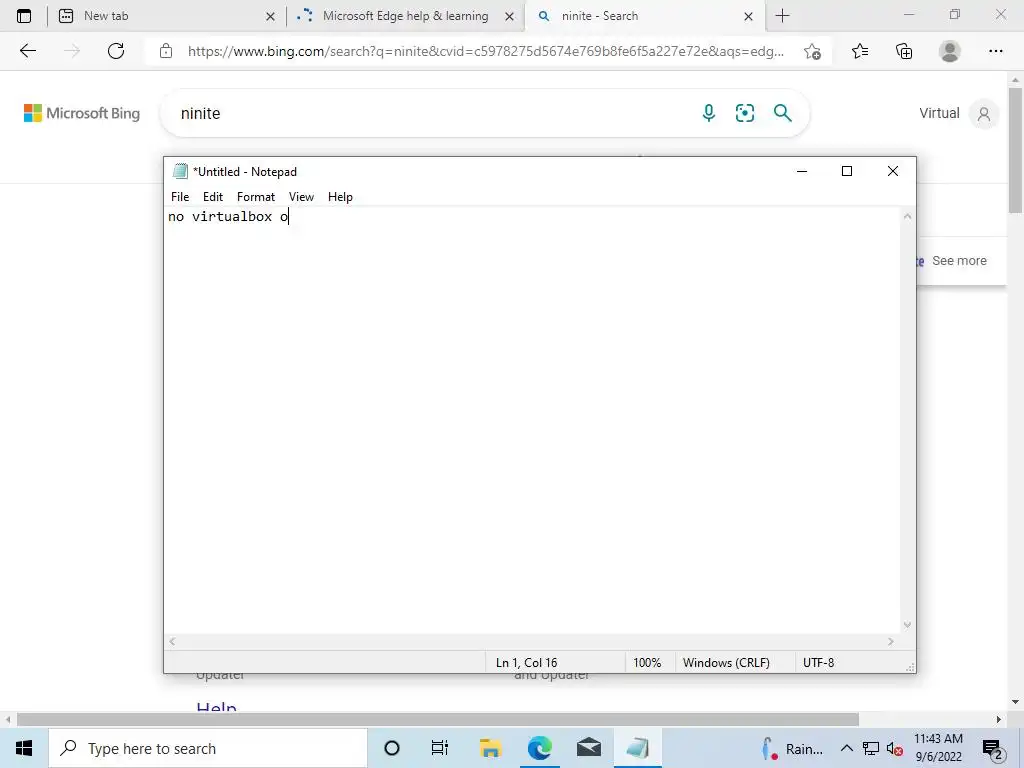Open Edge profile avatar
This screenshot has width=1024, height=768.
950,51
